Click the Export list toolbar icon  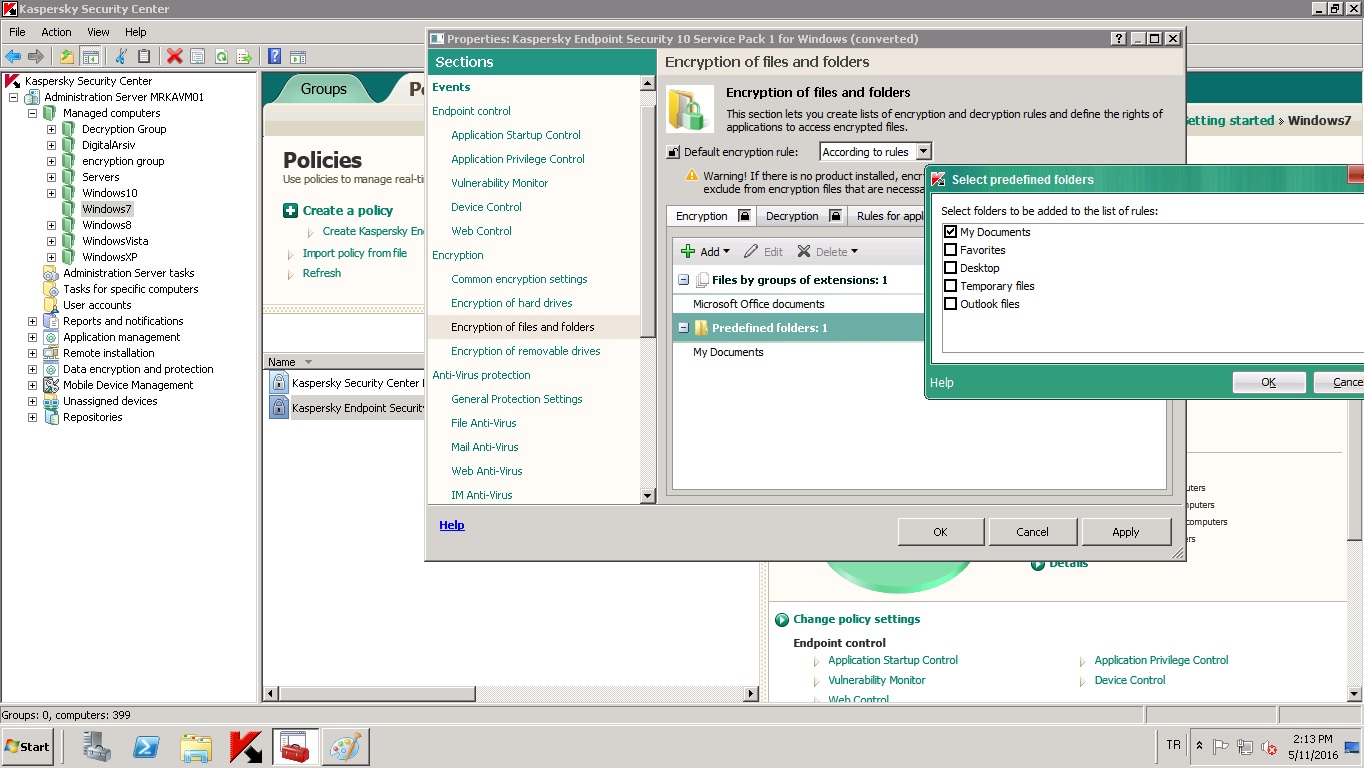(x=243, y=56)
